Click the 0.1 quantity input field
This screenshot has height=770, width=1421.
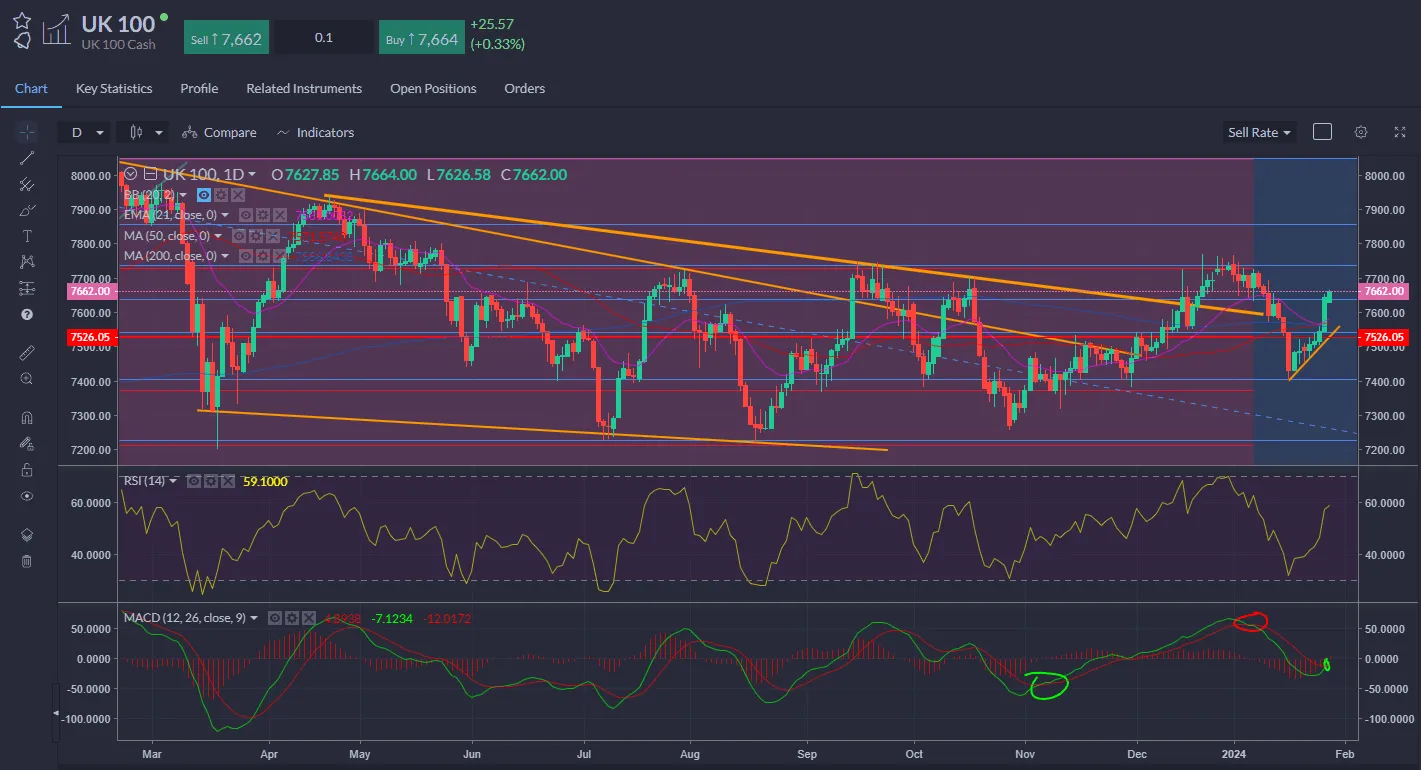point(324,36)
